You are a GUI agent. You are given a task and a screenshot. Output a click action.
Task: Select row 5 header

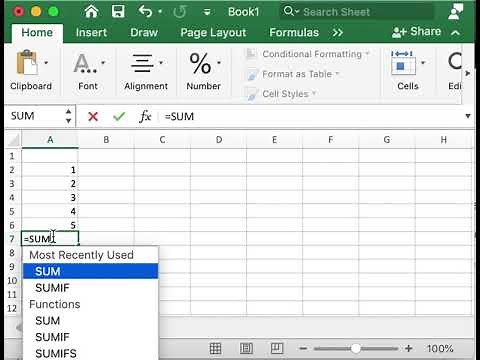[x=12, y=211]
